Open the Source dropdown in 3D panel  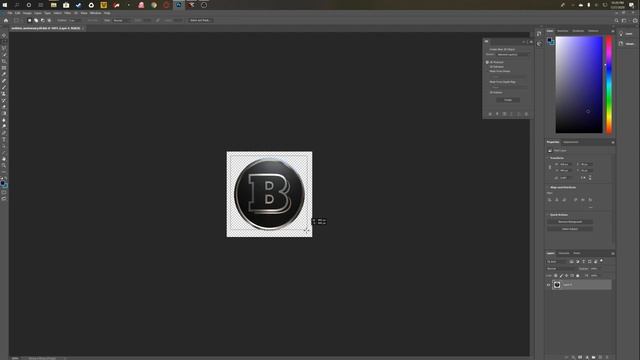(512, 54)
